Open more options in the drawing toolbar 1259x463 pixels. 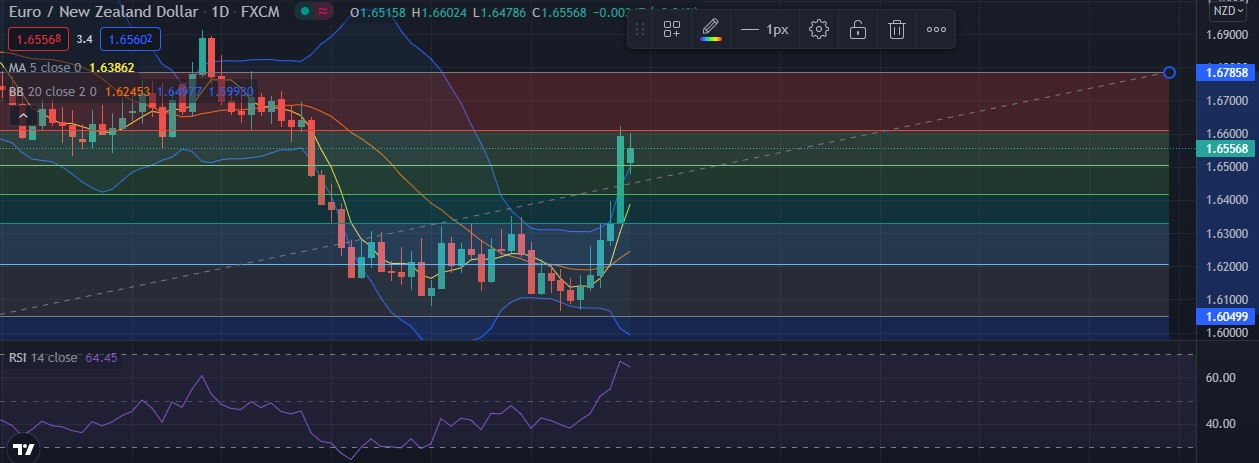click(936, 30)
